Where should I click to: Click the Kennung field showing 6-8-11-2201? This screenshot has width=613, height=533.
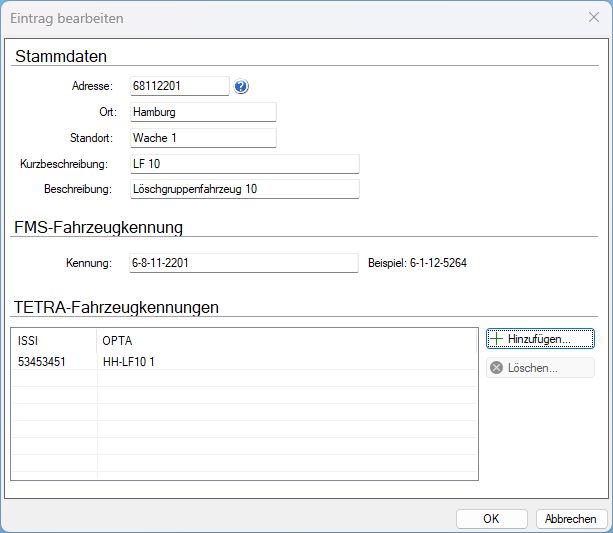244,263
